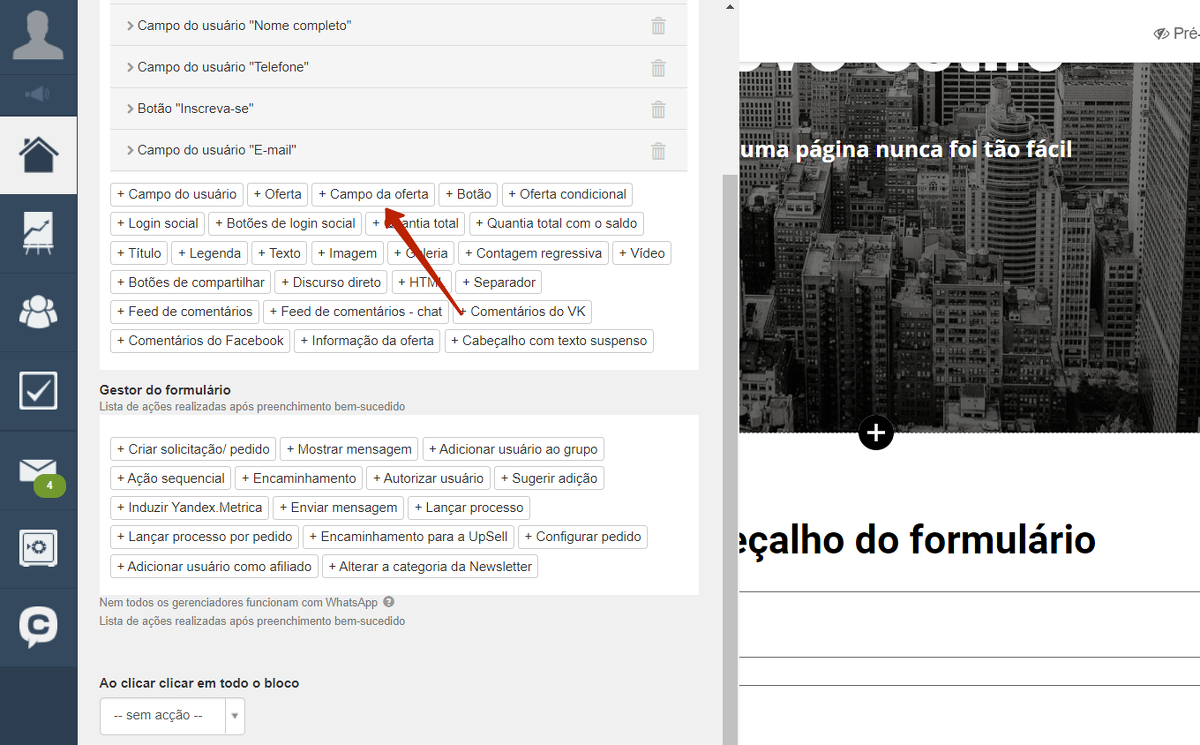
Task: Add a "Contagem regressiva" element
Action: click(533, 253)
